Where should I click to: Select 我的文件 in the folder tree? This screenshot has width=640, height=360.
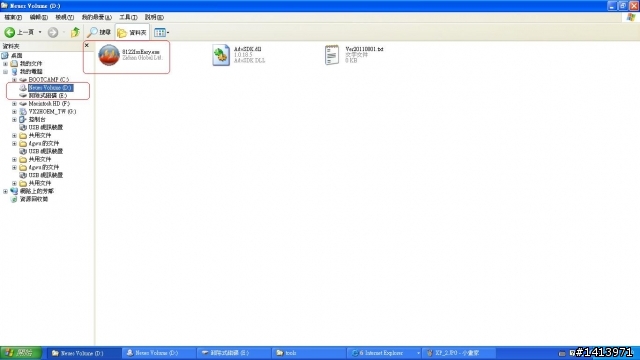[x=31, y=64]
